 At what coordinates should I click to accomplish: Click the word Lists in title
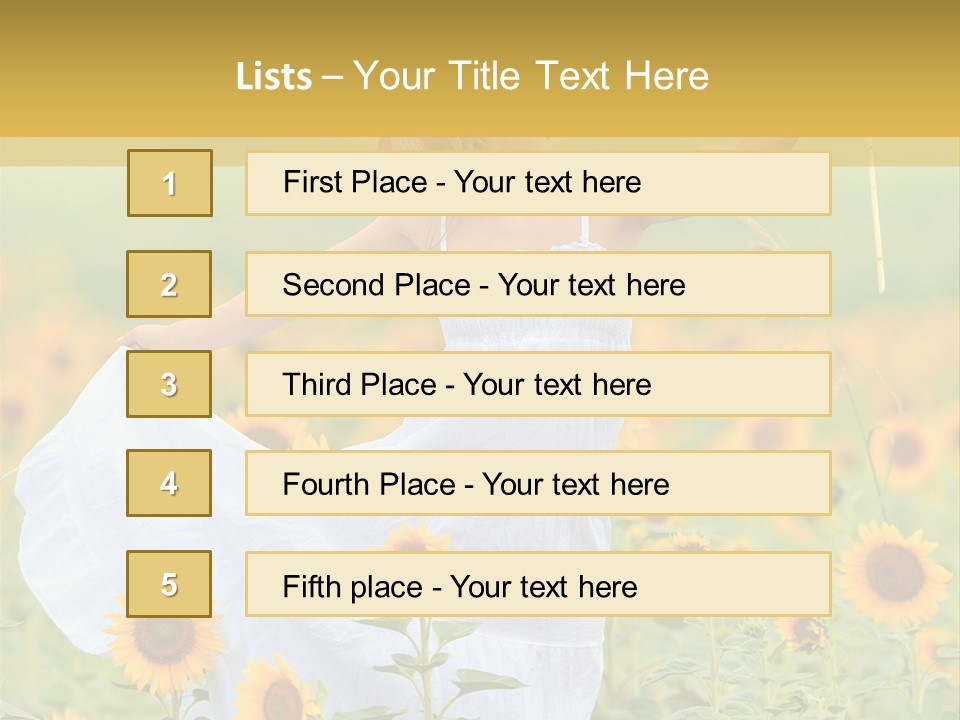pyautogui.click(x=274, y=77)
